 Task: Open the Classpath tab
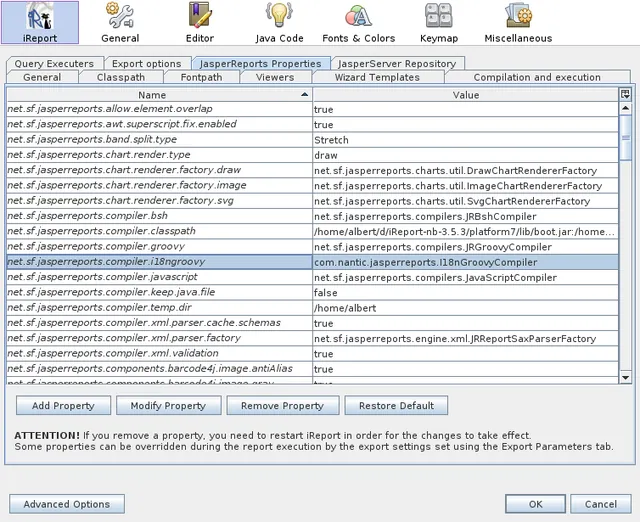tap(121, 77)
